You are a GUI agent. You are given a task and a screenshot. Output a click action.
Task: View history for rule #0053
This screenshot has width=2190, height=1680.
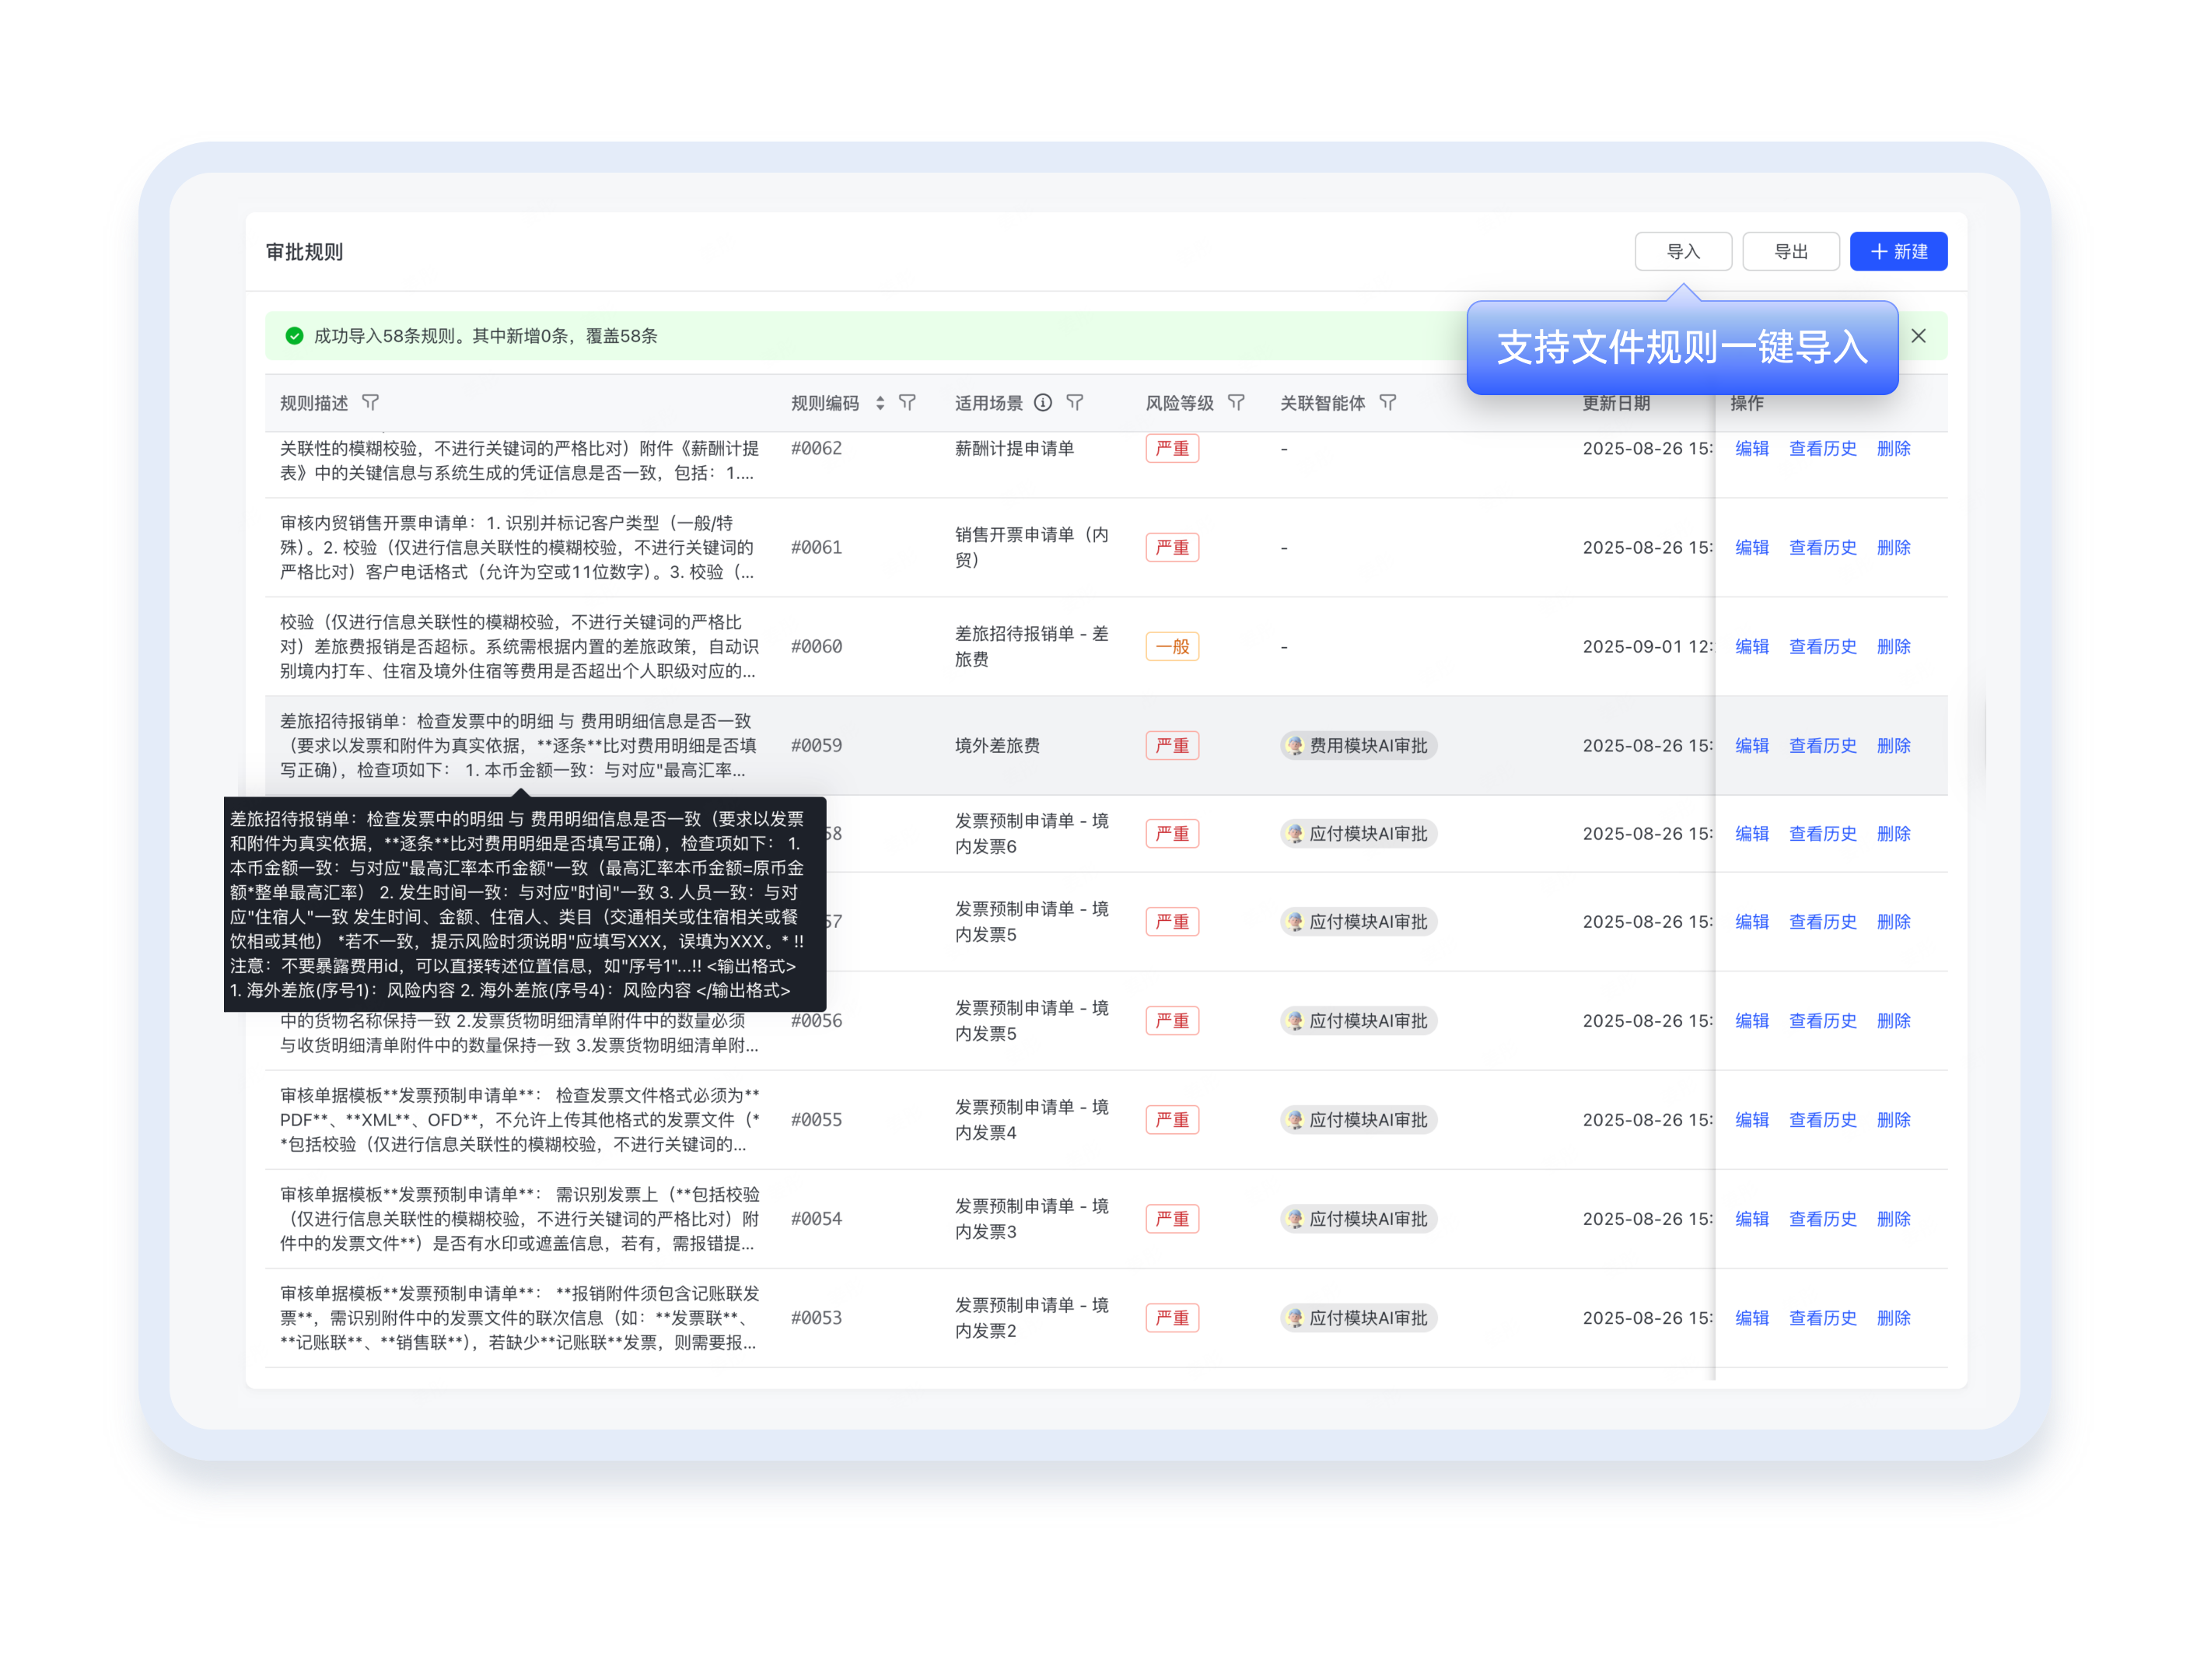[1822, 1317]
